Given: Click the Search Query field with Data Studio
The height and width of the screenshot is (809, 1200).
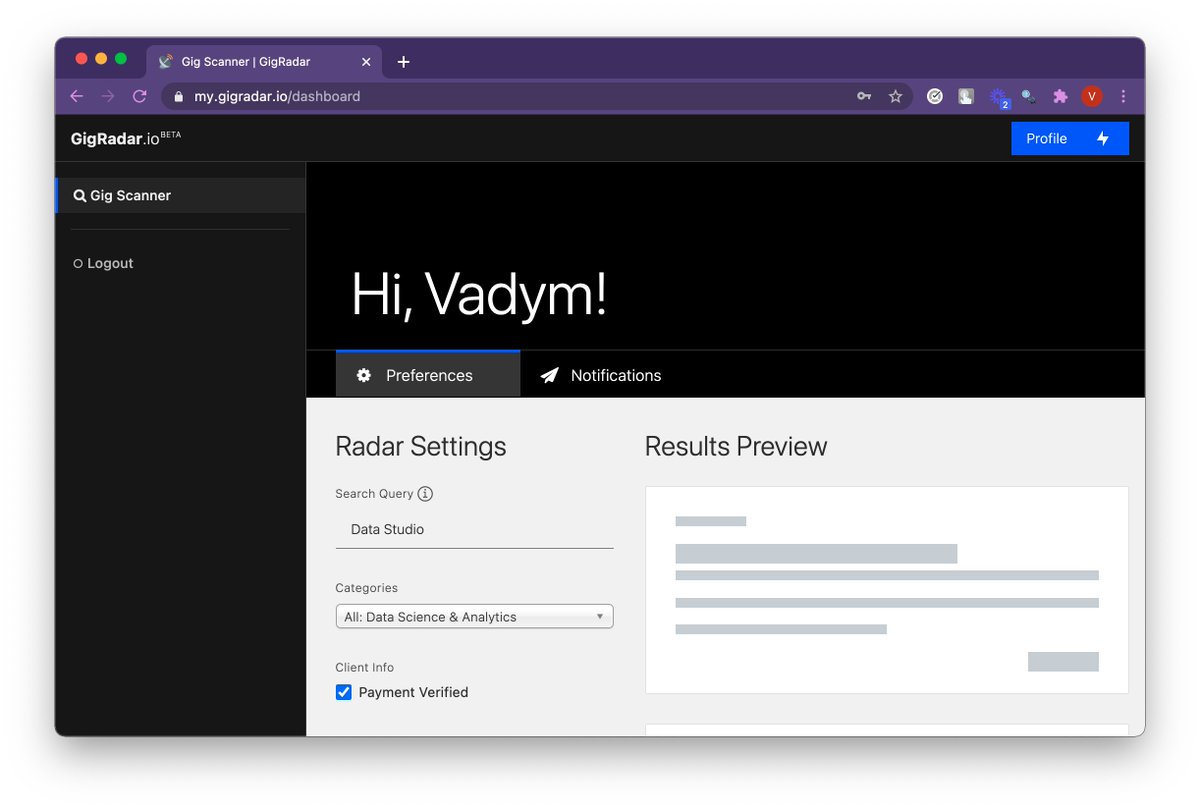Looking at the screenshot, I should tap(474, 529).
